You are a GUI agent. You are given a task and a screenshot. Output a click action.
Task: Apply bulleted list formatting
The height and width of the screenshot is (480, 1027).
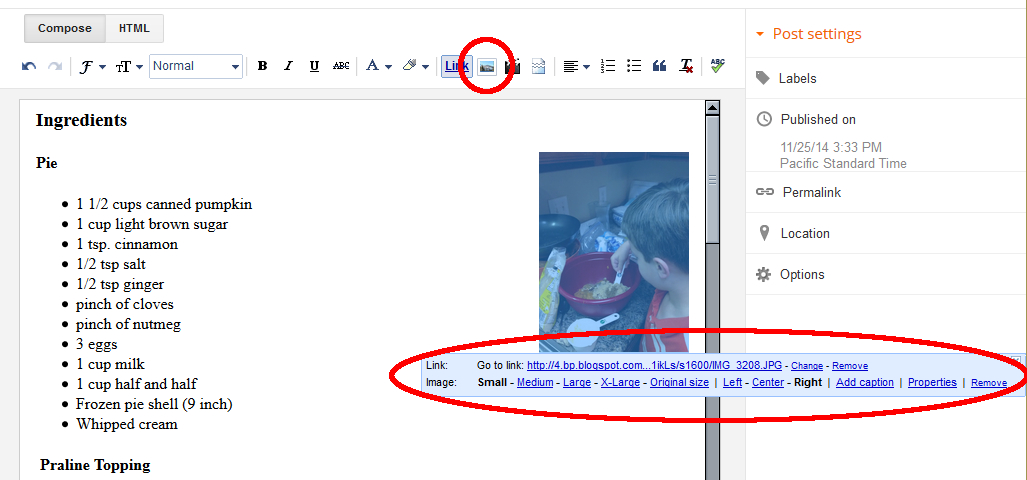click(633, 67)
